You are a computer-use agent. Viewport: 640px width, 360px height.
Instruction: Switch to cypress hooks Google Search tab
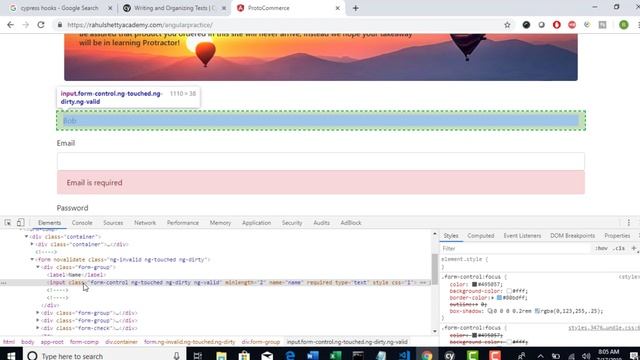click(60, 8)
